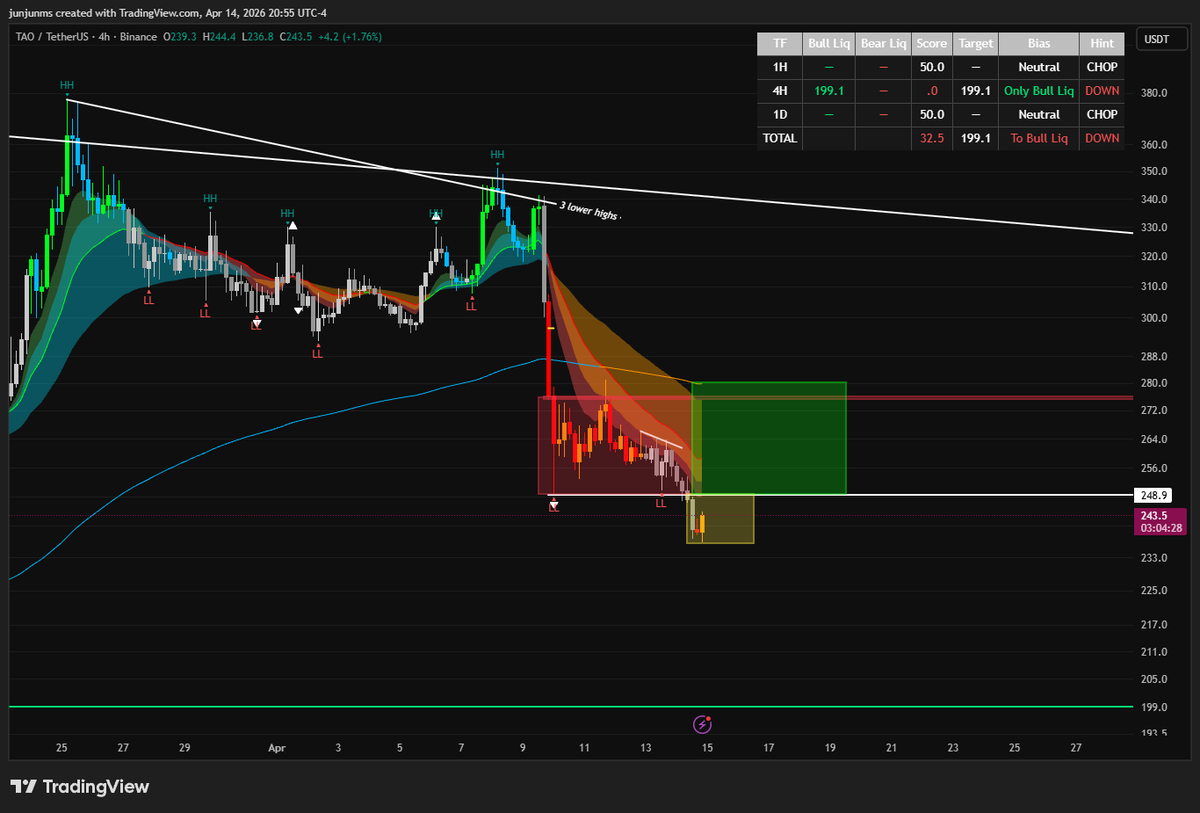Image resolution: width=1200 pixels, height=813 pixels.
Task: Click the Binance exchange label
Action: pos(137,37)
